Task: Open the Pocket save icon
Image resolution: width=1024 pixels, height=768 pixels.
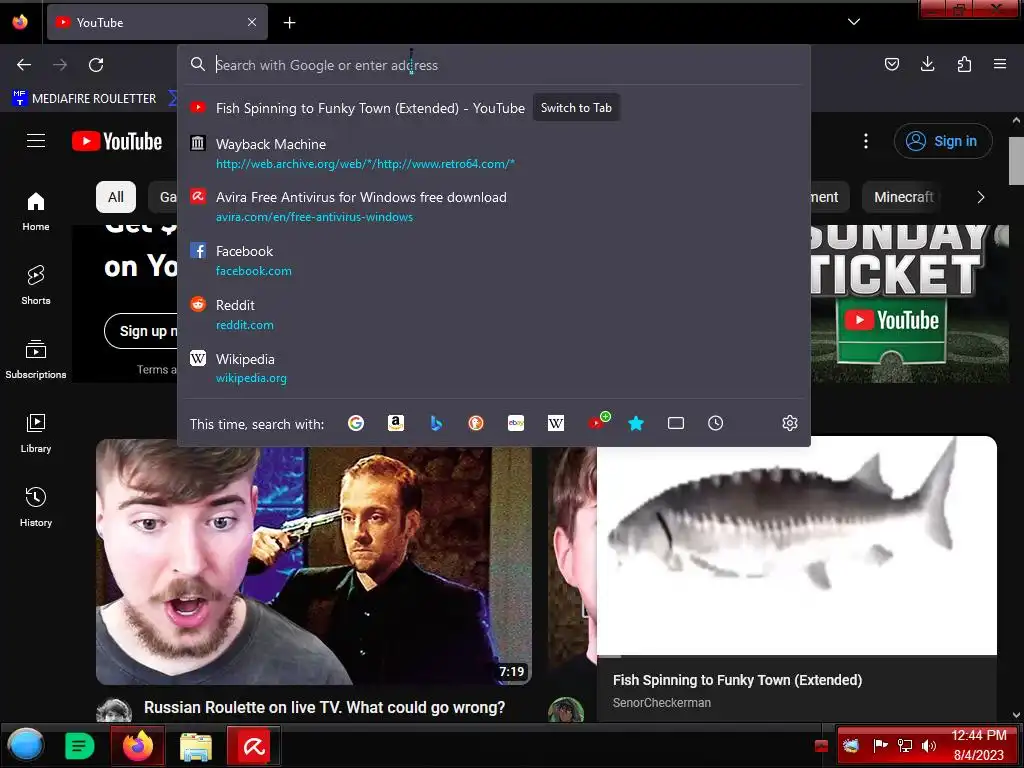Action: [x=891, y=64]
